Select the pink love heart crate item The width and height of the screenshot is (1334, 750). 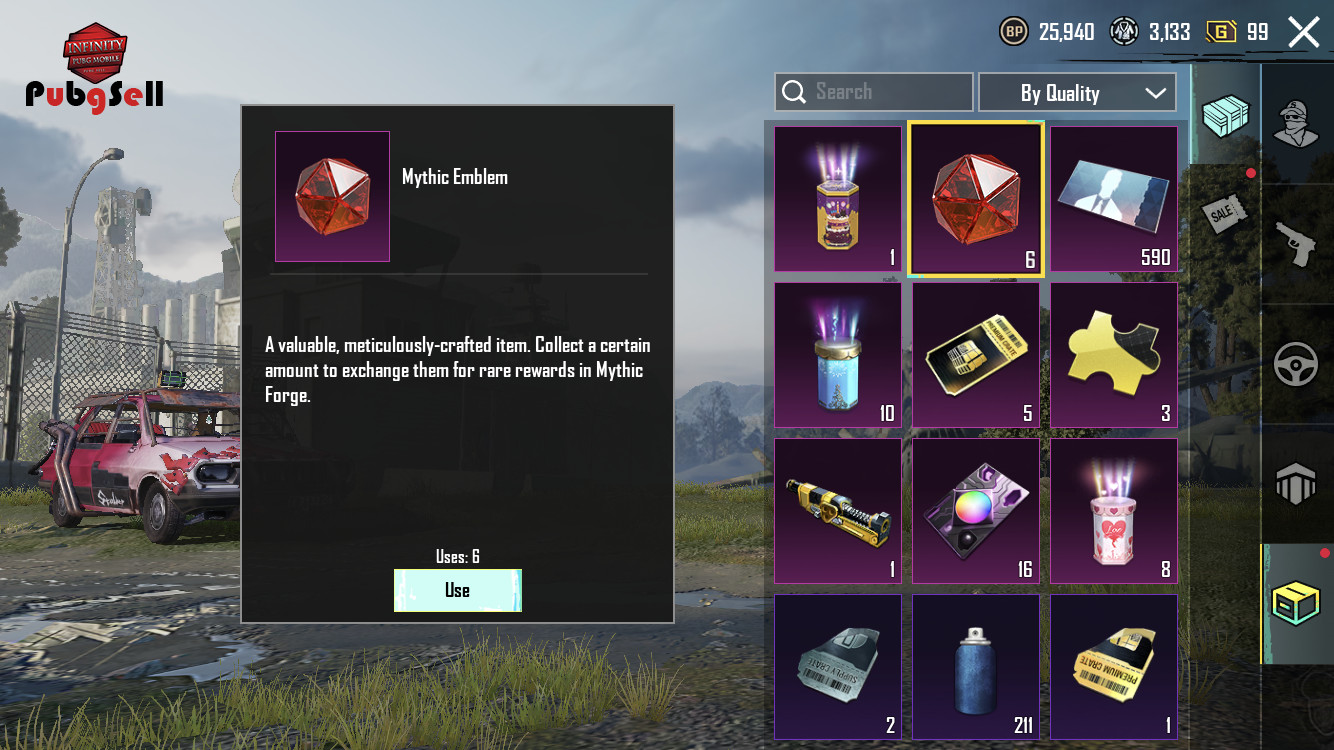(1114, 511)
